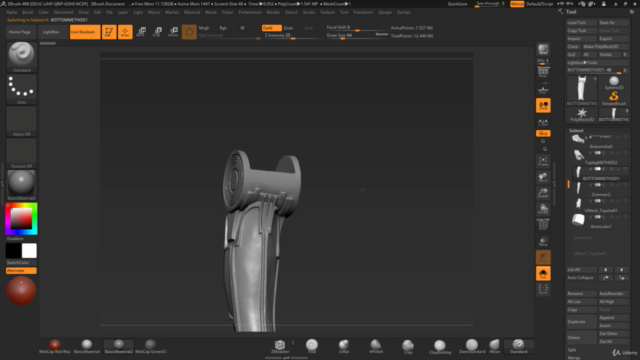The width and height of the screenshot is (640, 360).
Task: Click the Floor grid icon
Action: point(543,89)
